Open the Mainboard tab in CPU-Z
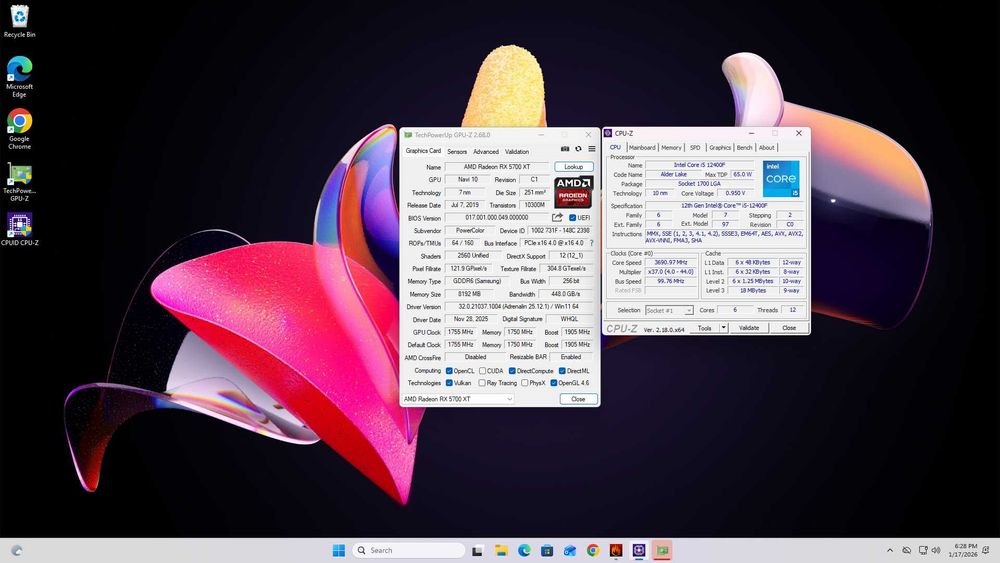 pos(642,148)
